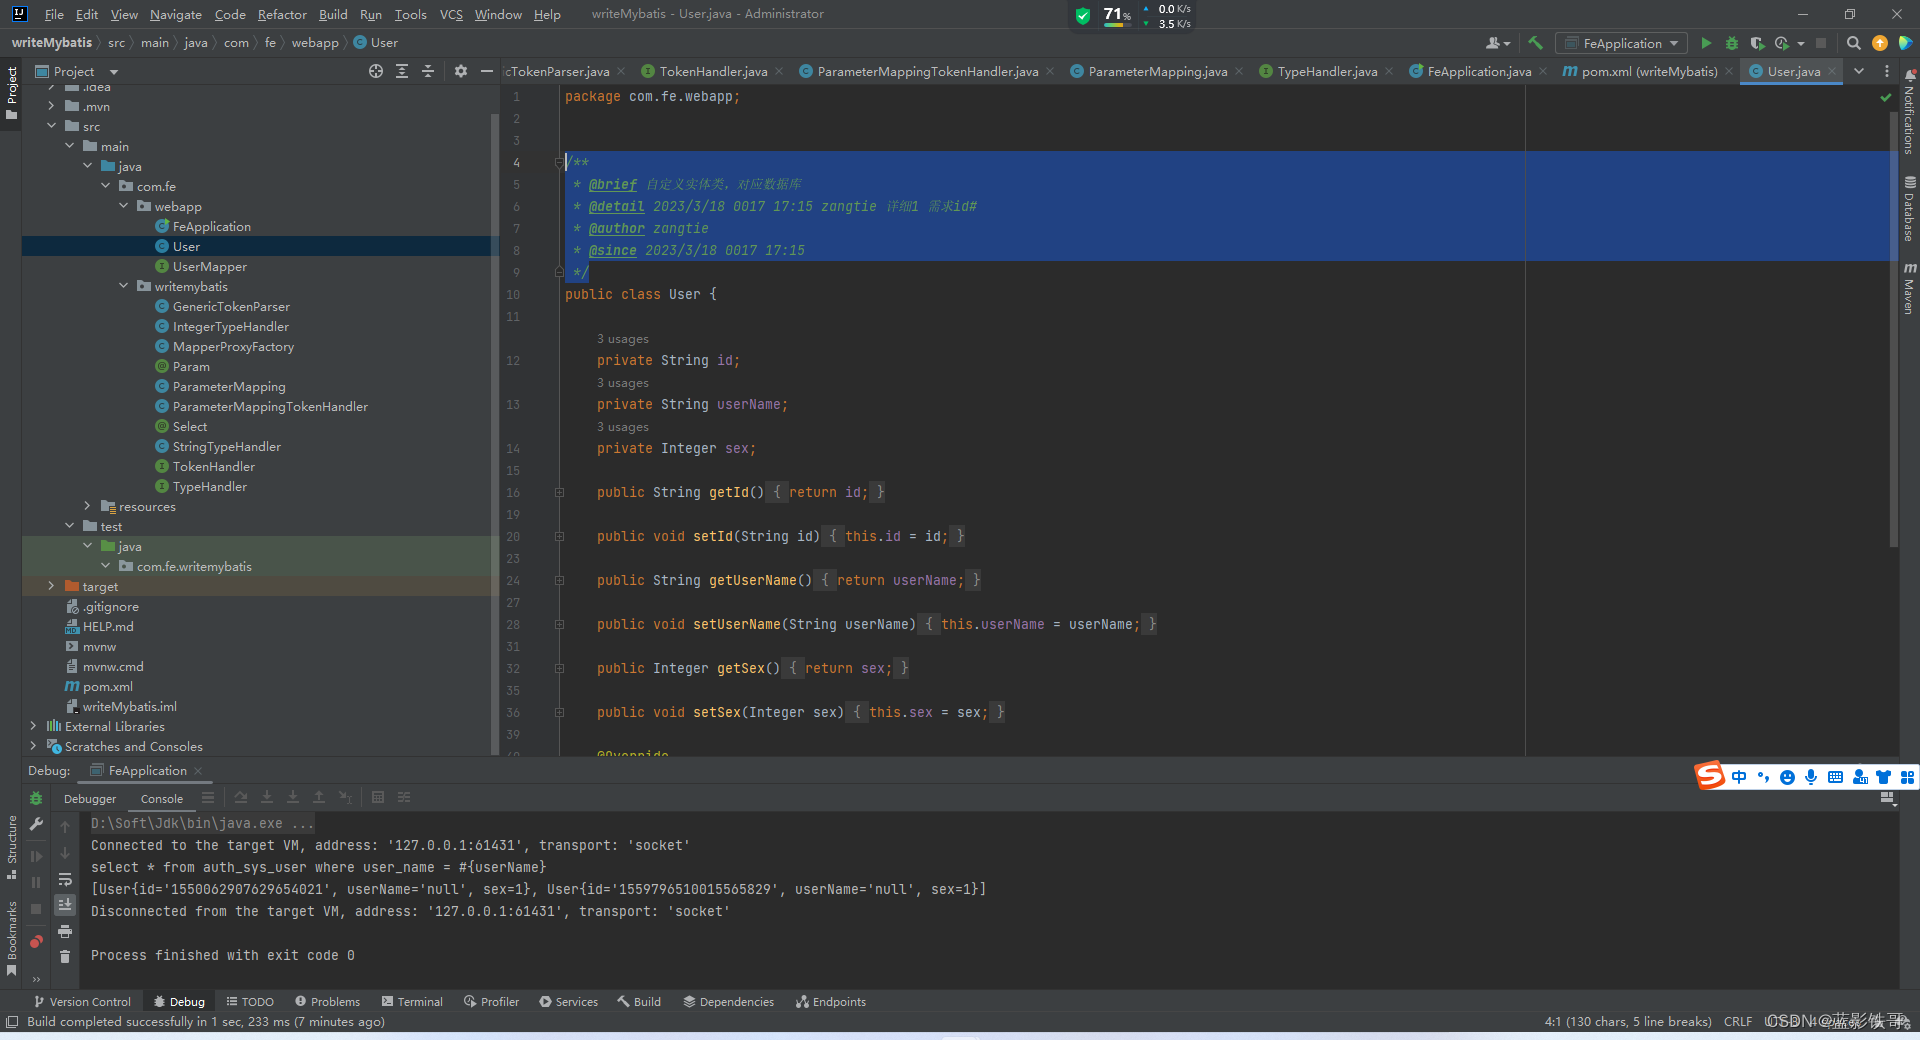Run FeApplication with coverage
This screenshot has width=1920, height=1040.
click(1757, 43)
